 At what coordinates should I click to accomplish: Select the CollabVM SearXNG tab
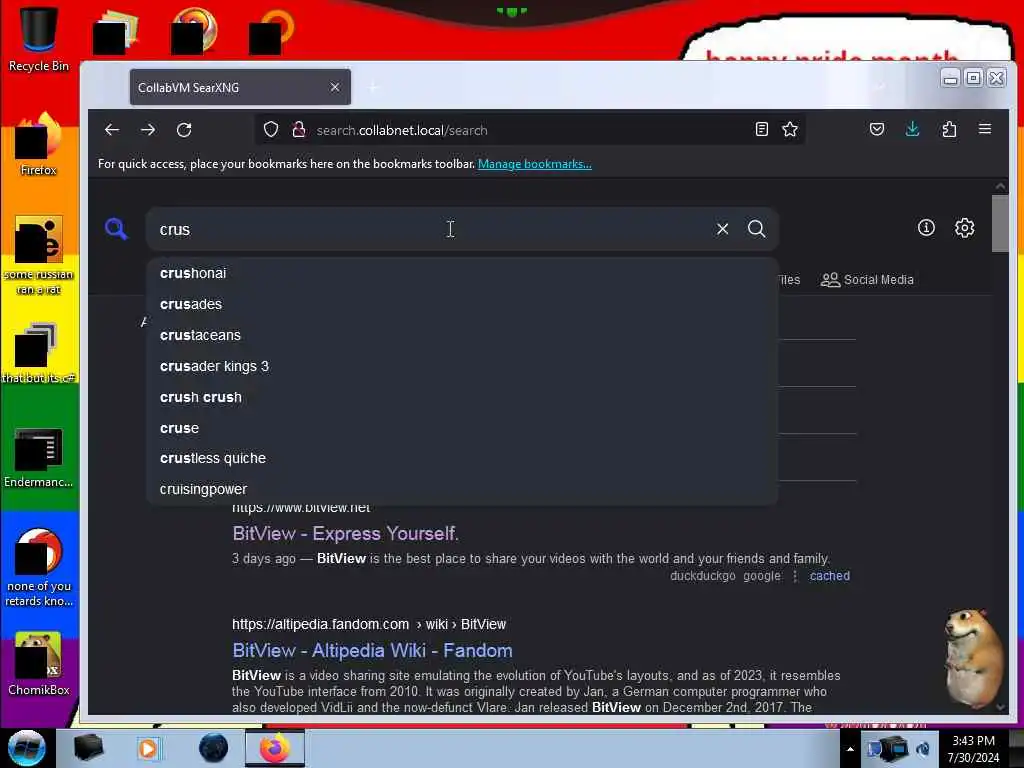tap(240, 87)
